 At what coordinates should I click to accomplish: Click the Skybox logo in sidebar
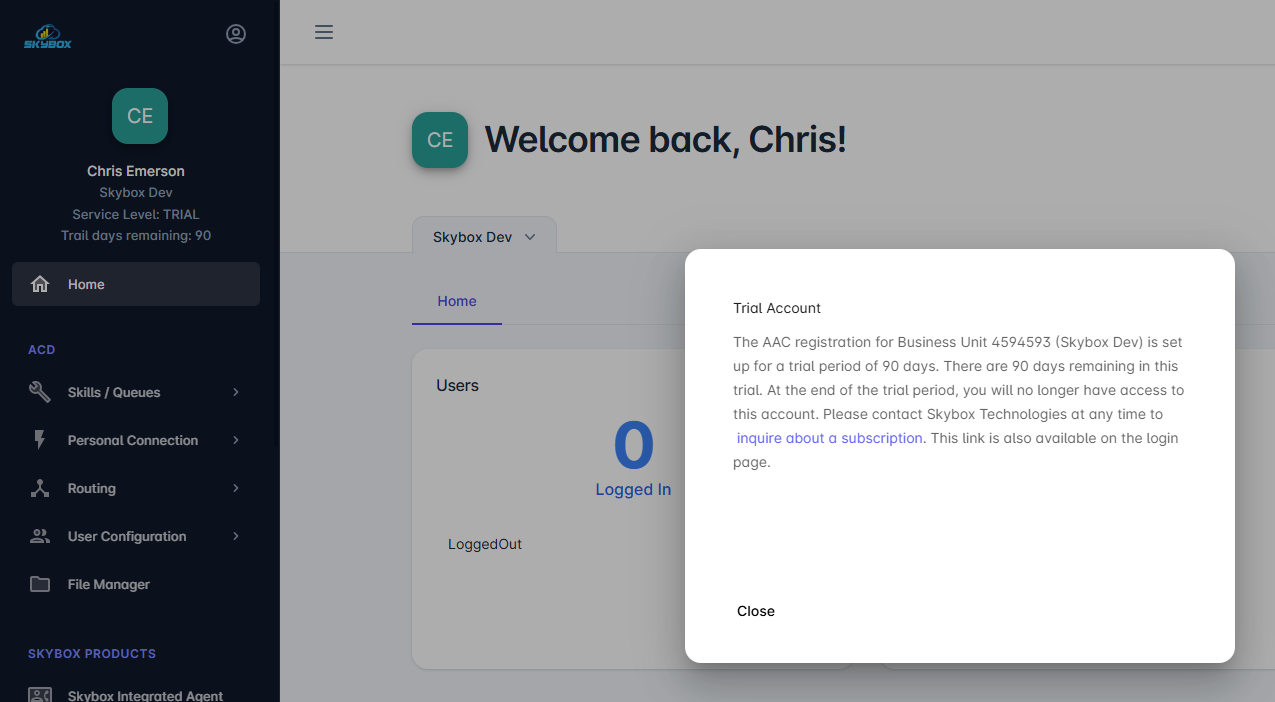(x=48, y=36)
